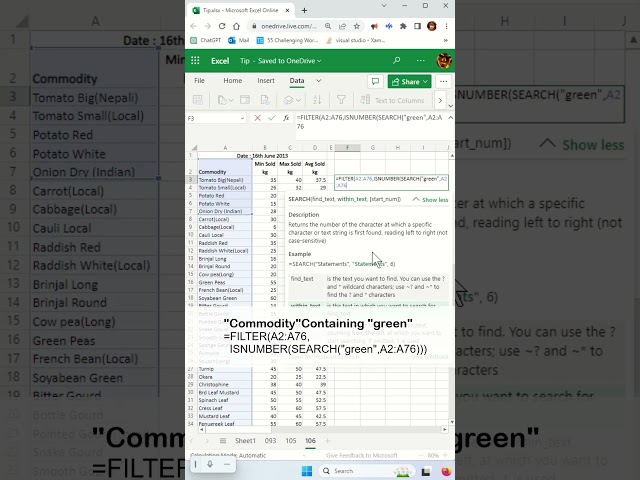Expand the Data Types dropdown in ribbon
The height and width of the screenshot is (480, 640).
(298, 100)
